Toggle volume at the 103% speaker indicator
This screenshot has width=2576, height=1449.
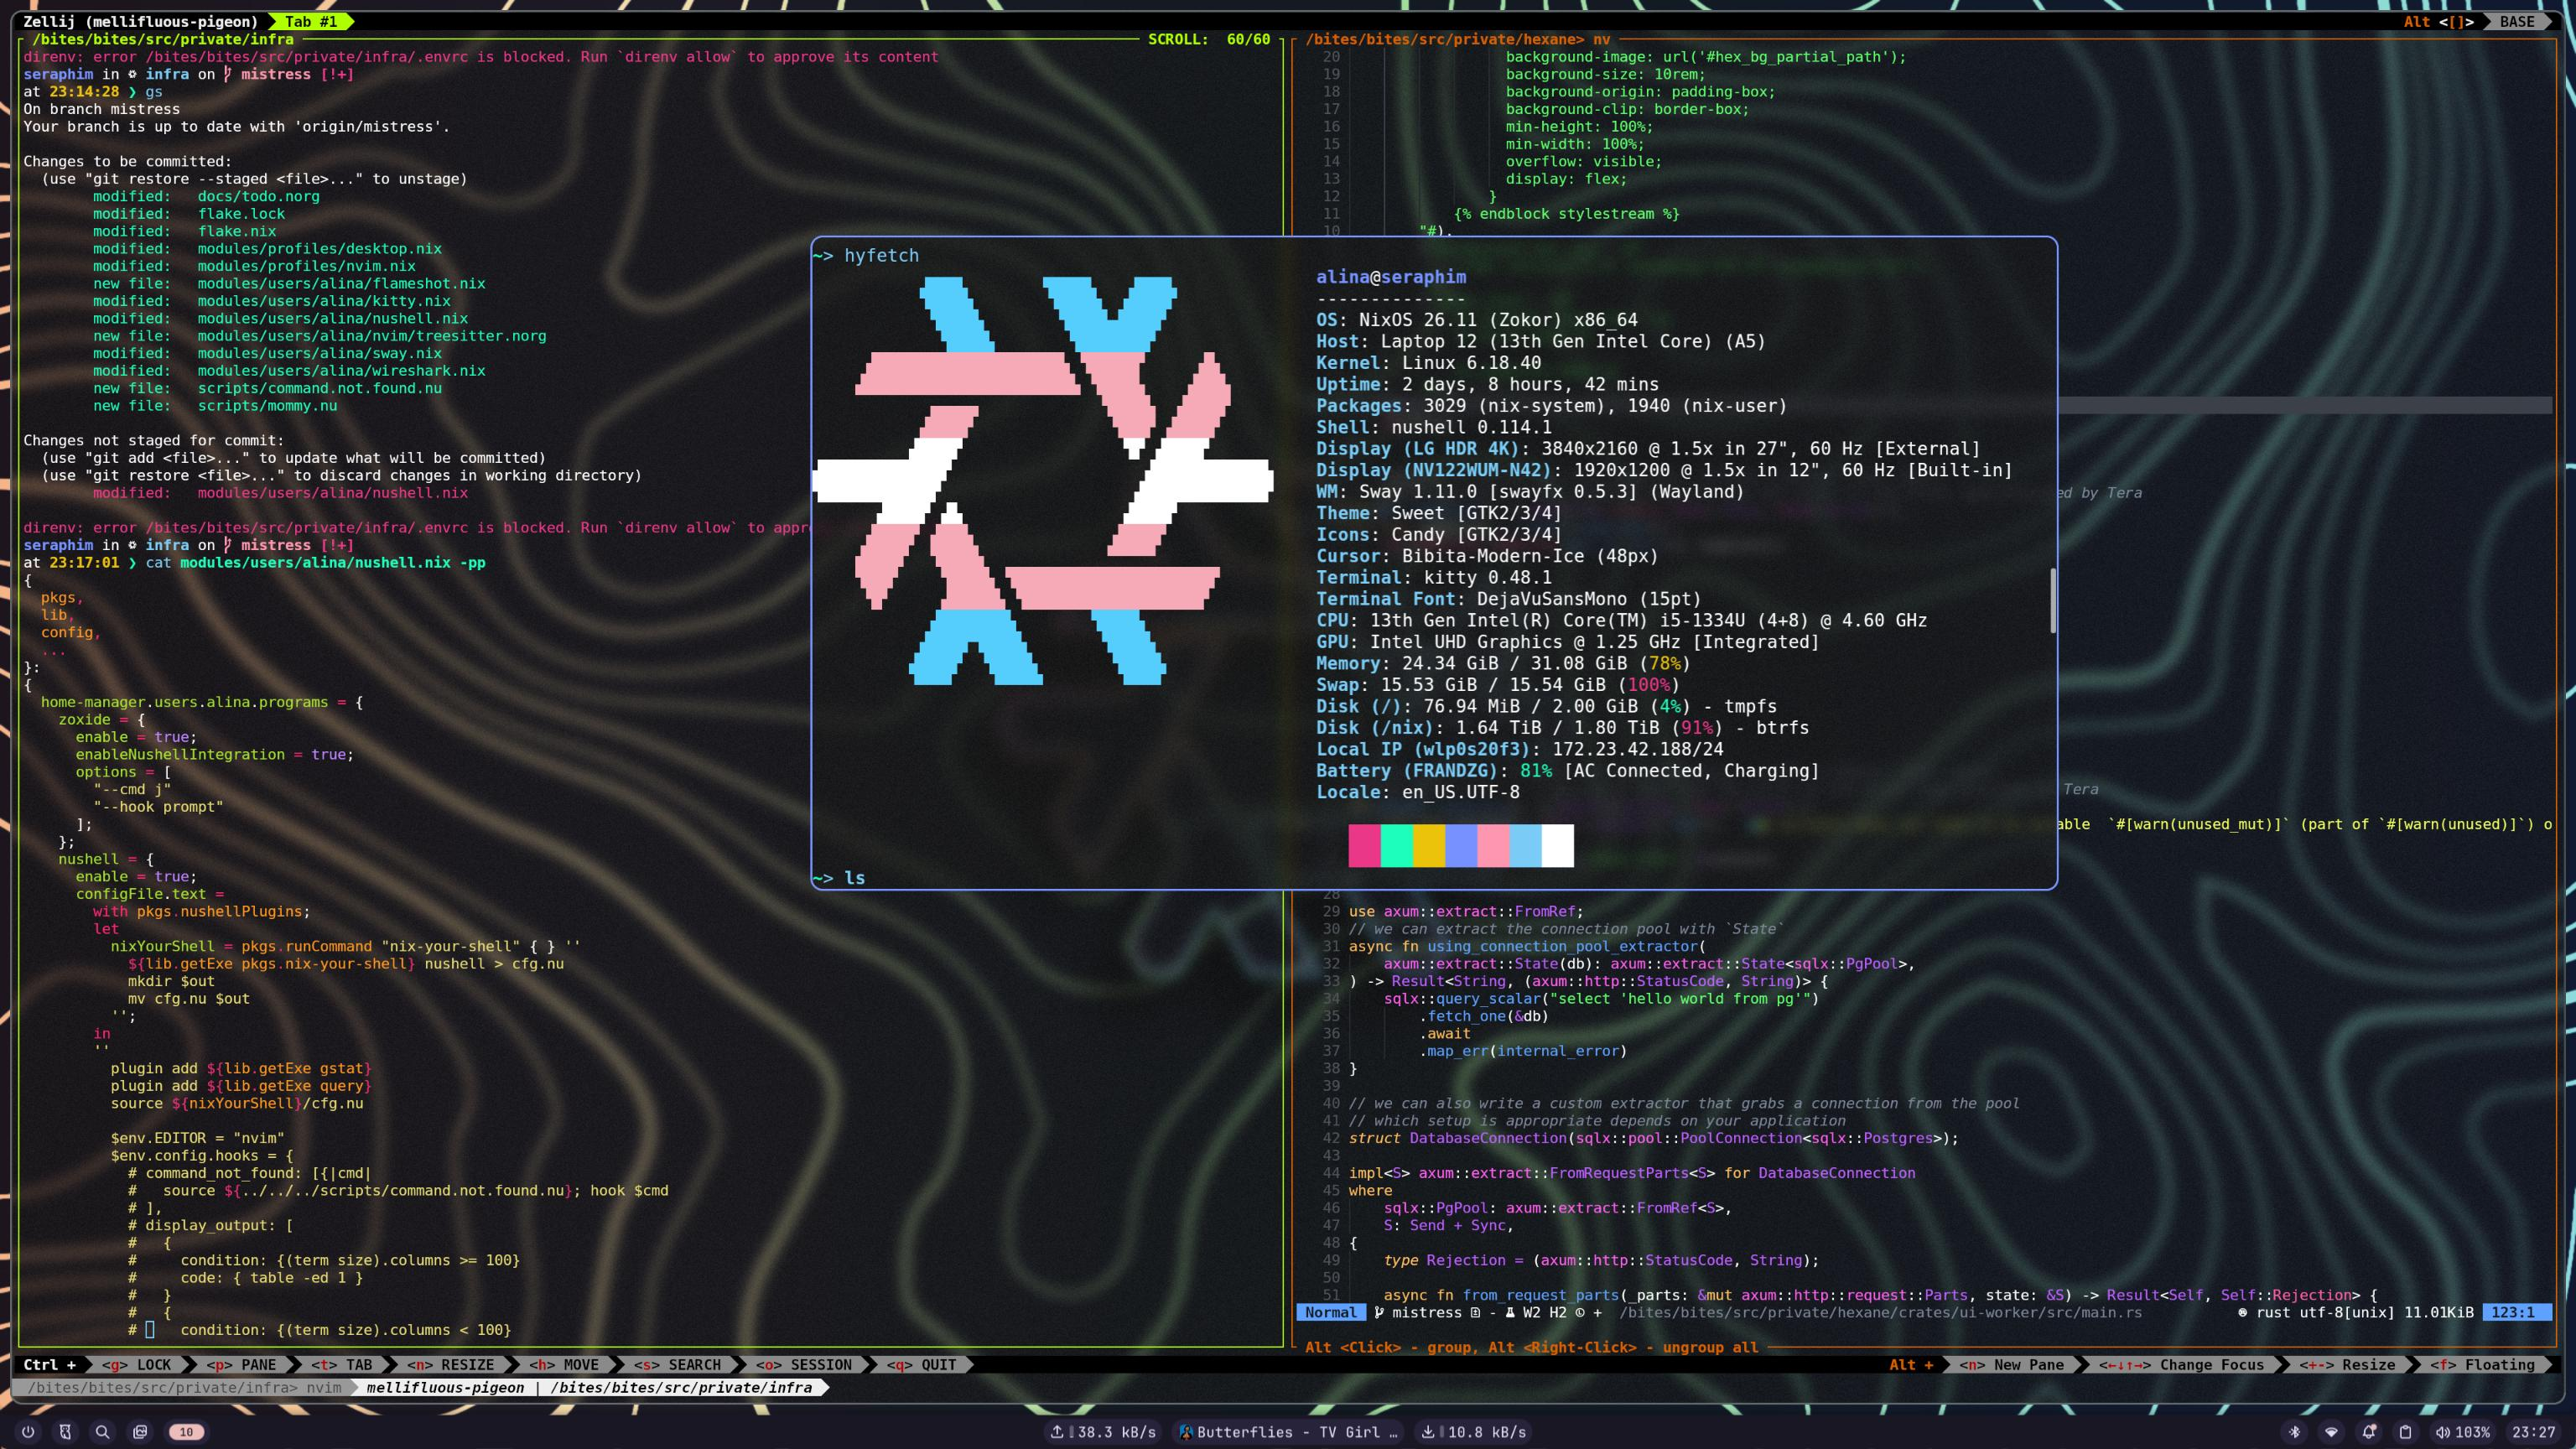point(2462,1432)
